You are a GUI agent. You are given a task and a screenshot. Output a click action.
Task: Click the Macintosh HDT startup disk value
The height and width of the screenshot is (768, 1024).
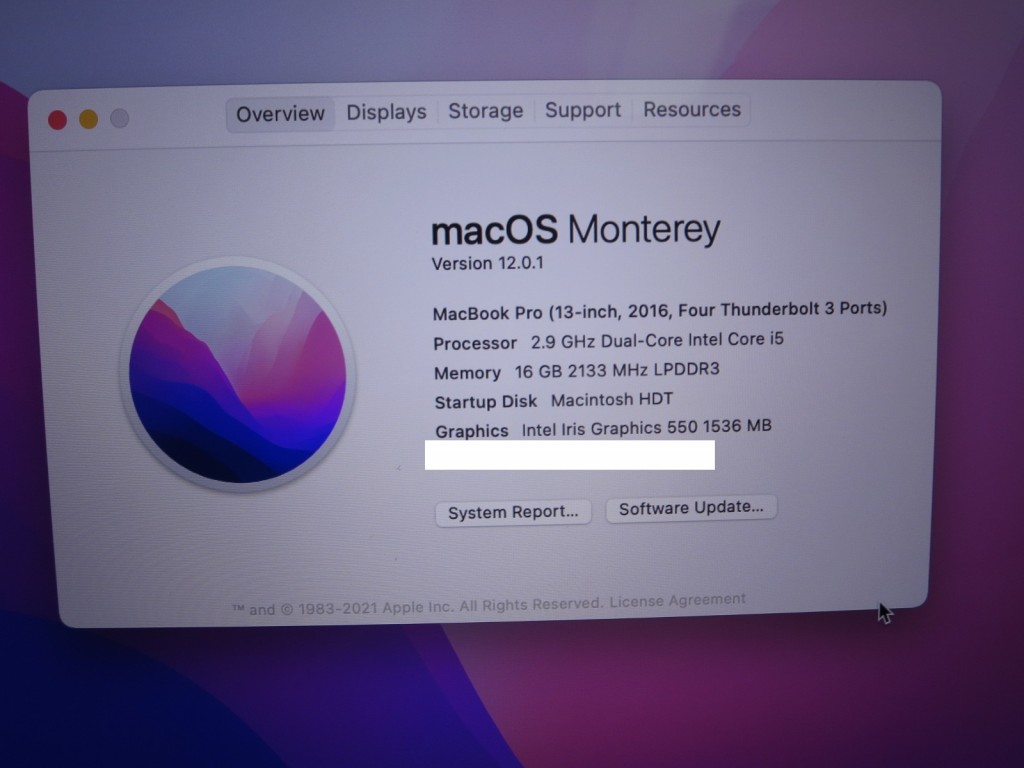click(612, 400)
